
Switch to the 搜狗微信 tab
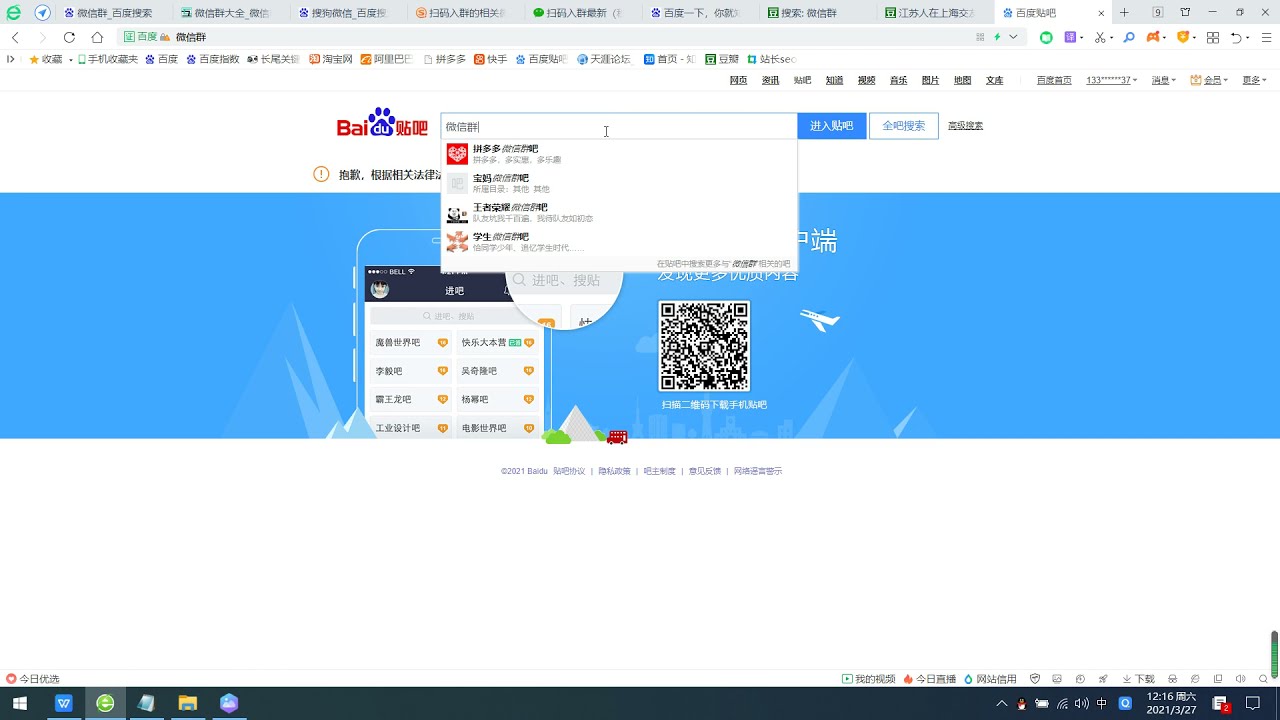(350, 13)
